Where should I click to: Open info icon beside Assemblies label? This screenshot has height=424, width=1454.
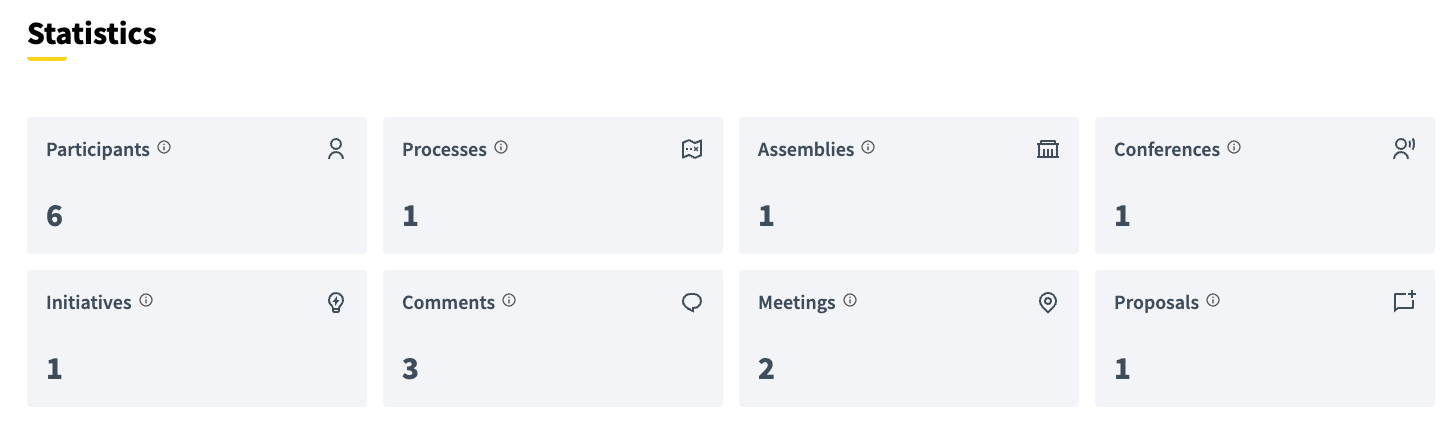coord(868,147)
